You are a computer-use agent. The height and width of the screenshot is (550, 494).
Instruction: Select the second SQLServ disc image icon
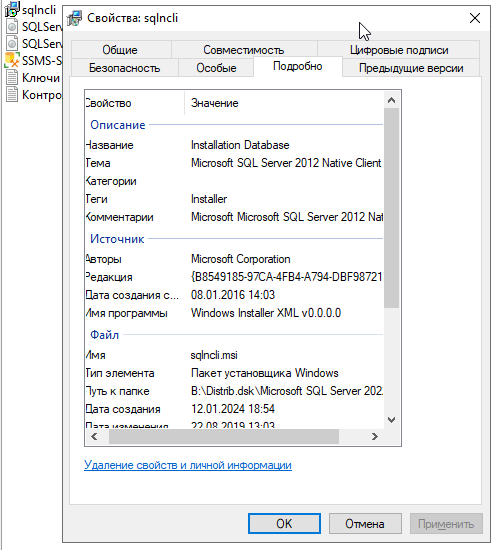click(12, 43)
